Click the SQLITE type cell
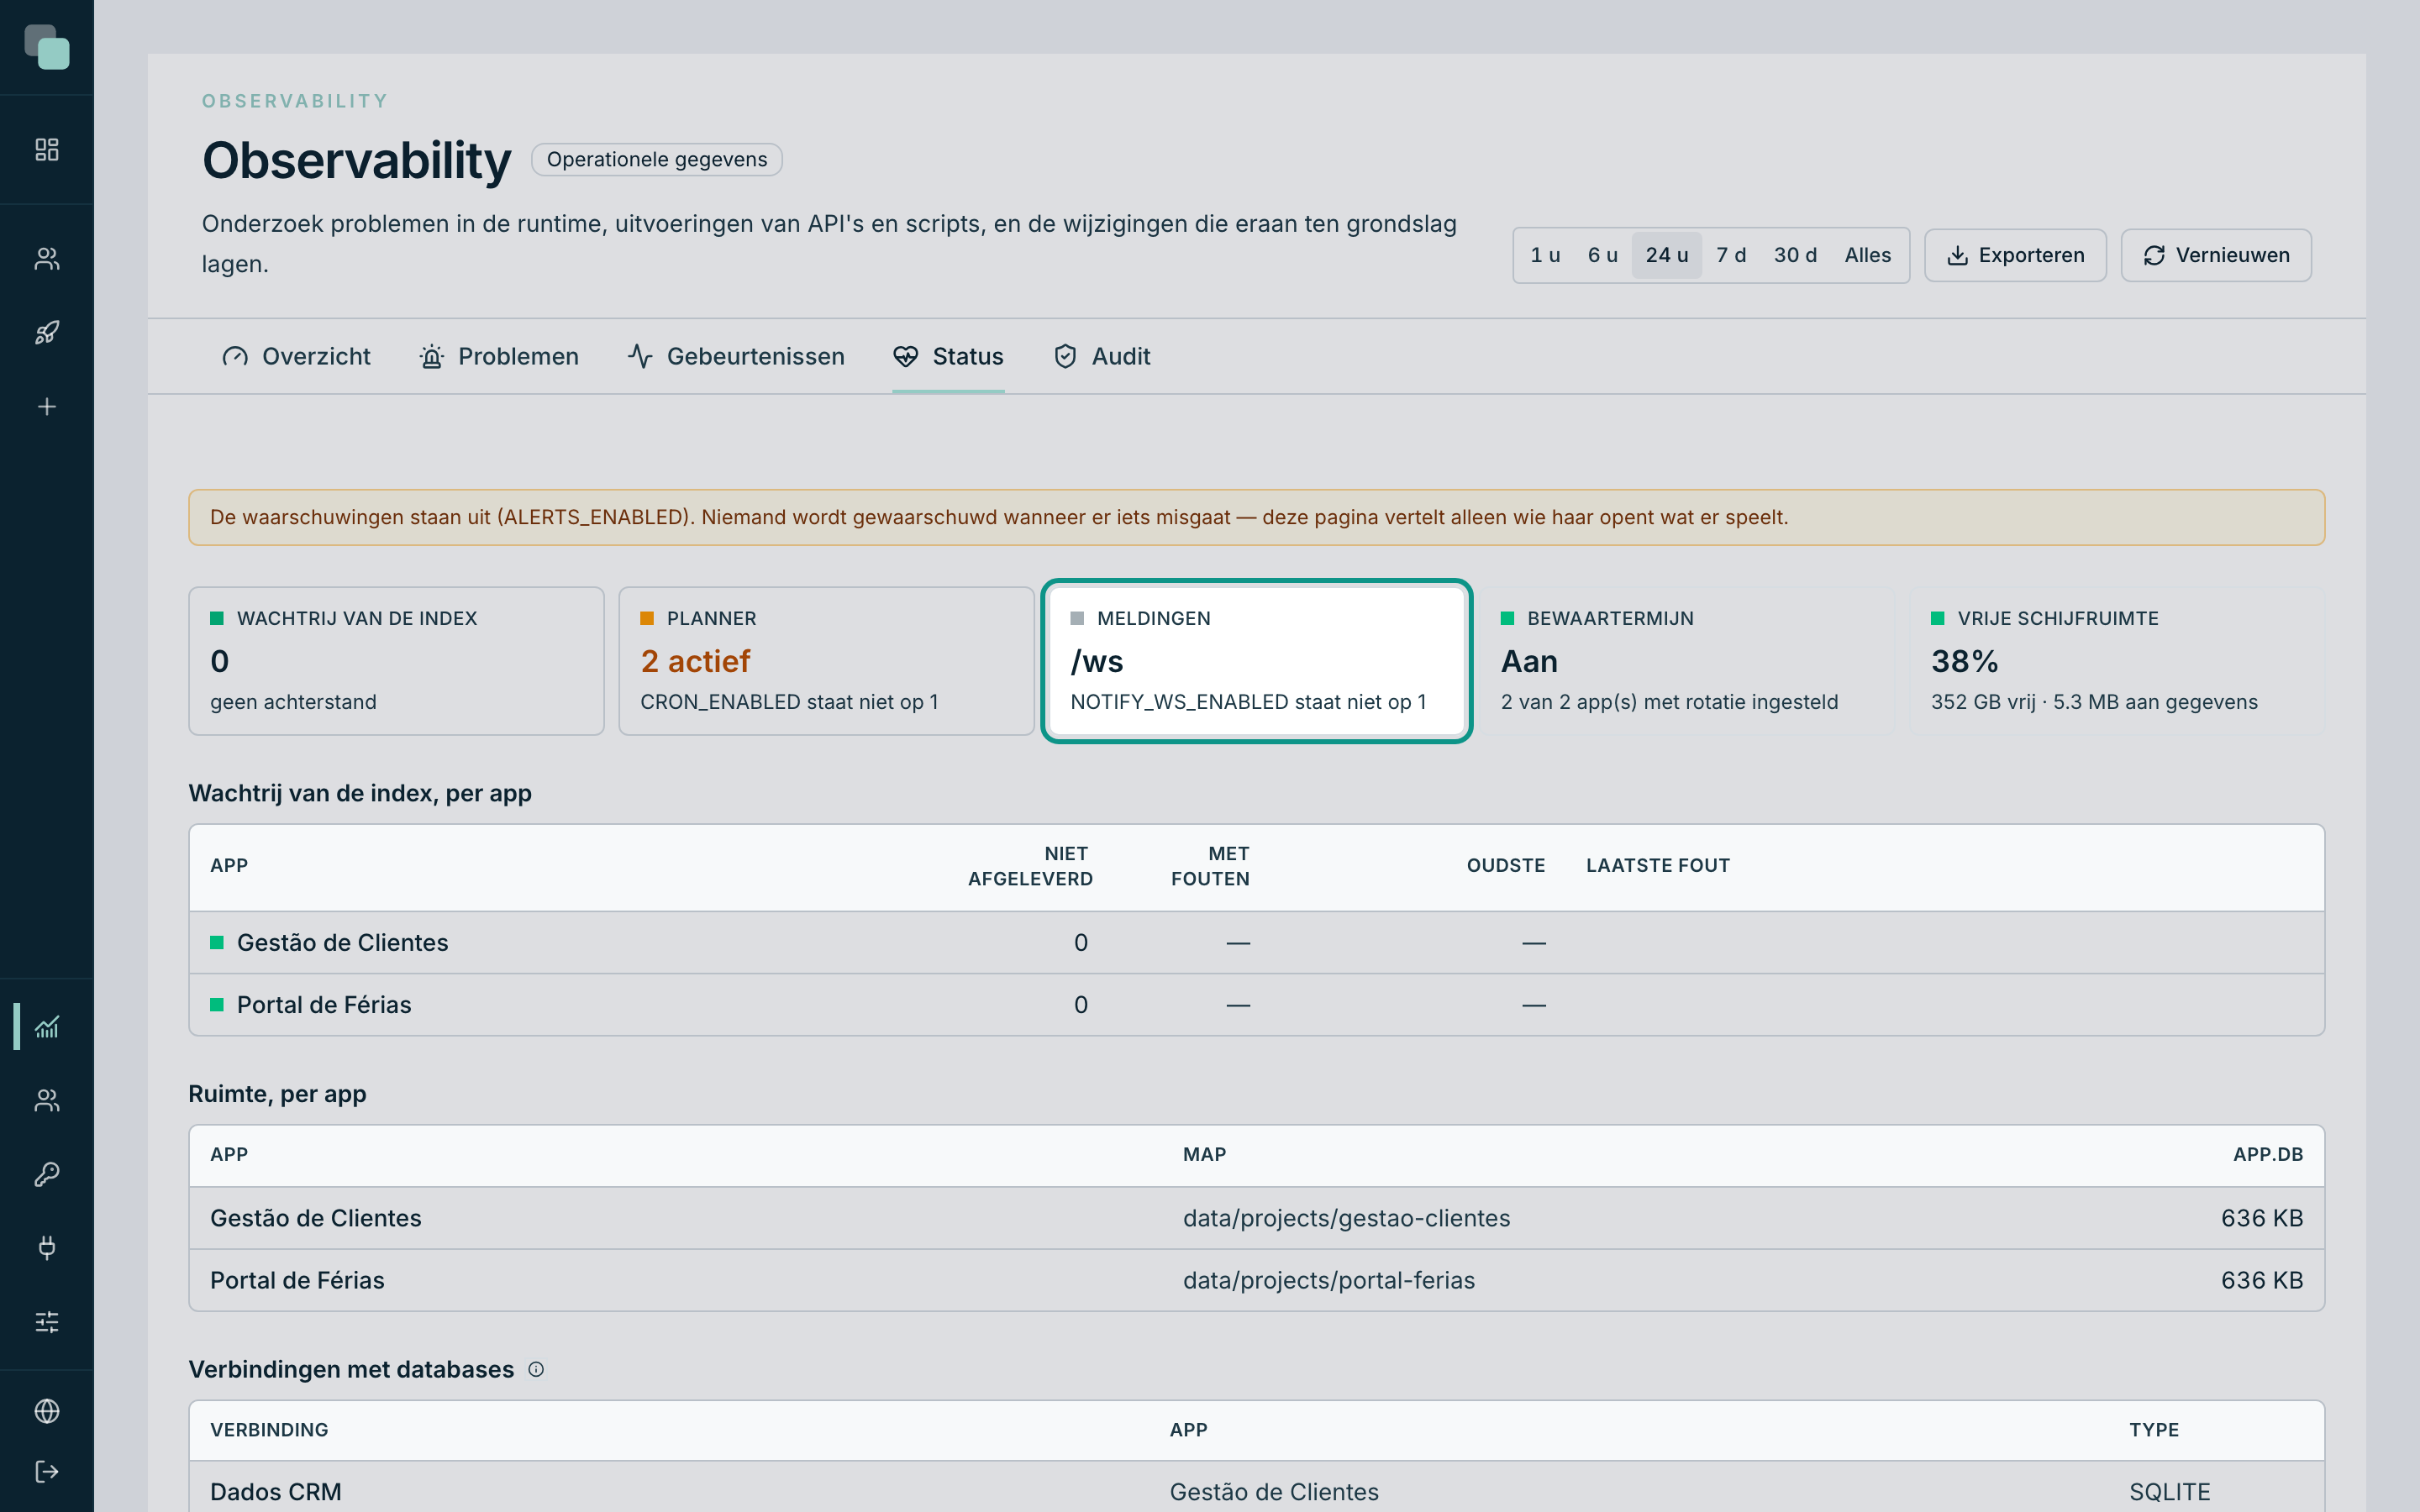Image resolution: width=2420 pixels, height=1512 pixels. pos(2169,1492)
